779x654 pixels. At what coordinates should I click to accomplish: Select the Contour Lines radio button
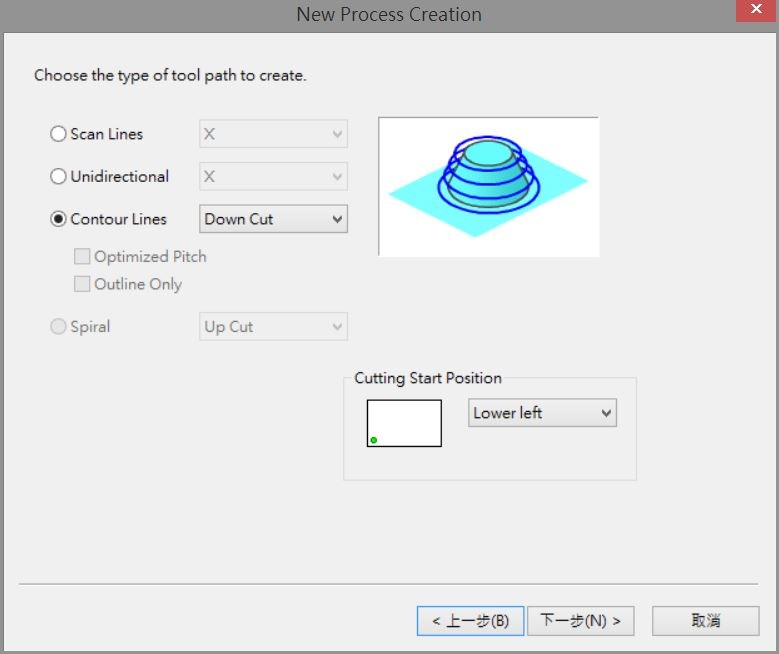[58, 219]
